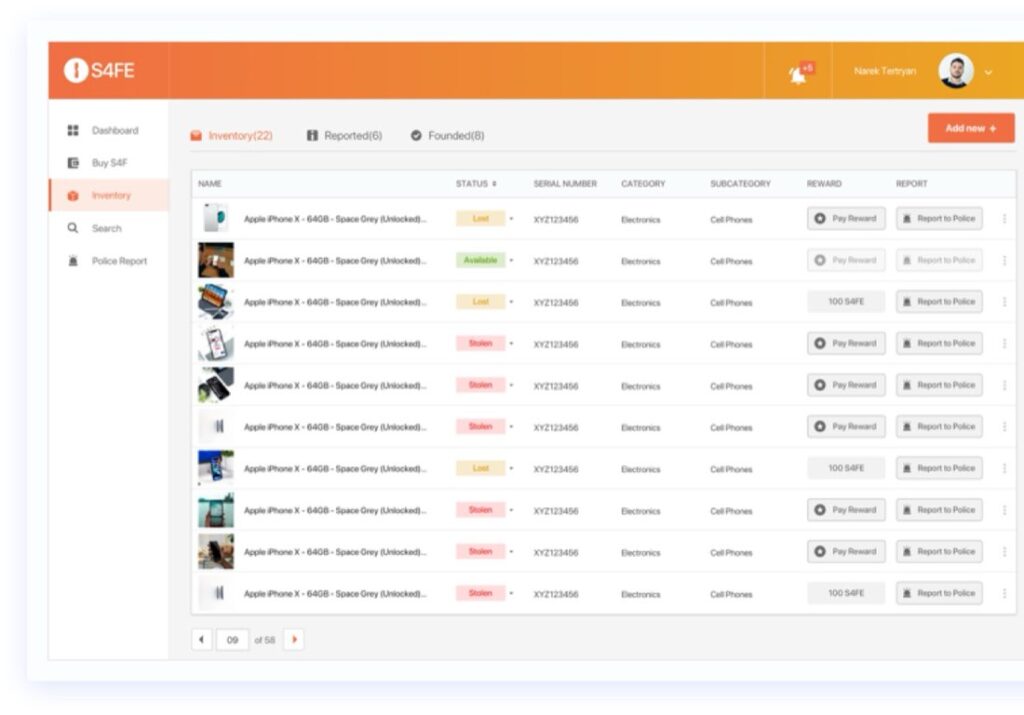
Task: Click the 100 S4FE reward in the last row
Action: point(846,593)
